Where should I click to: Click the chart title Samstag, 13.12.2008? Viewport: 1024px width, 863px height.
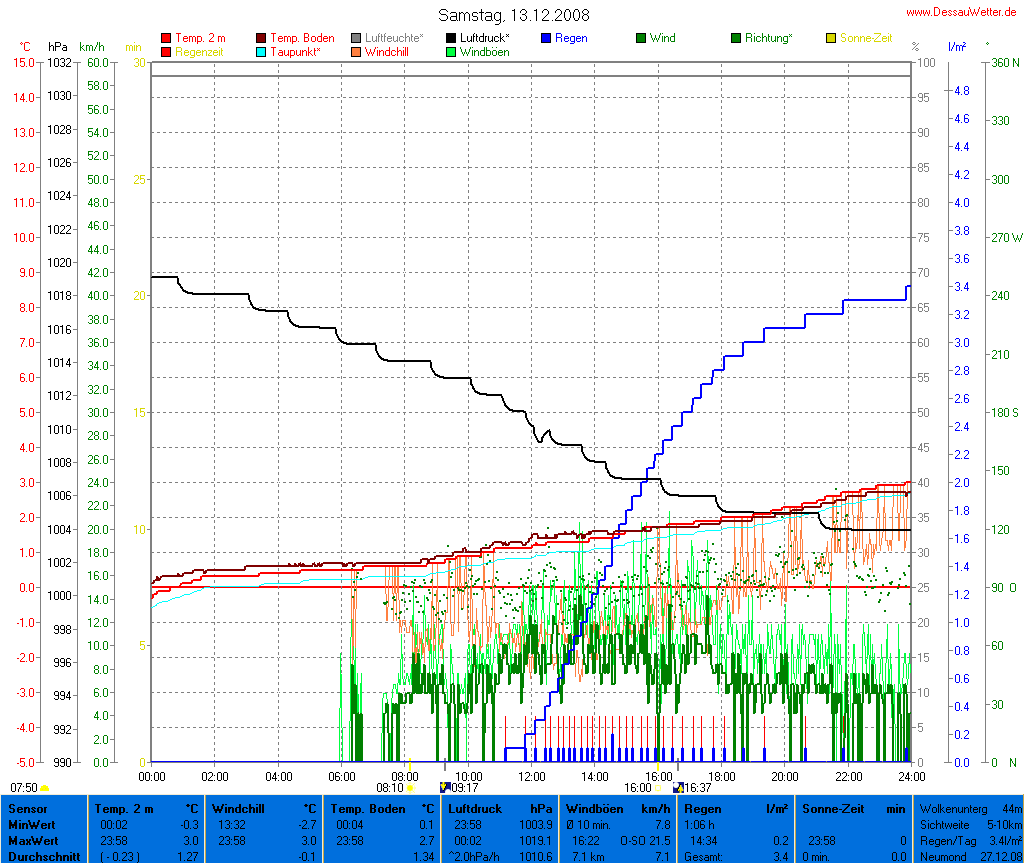coord(514,15)
